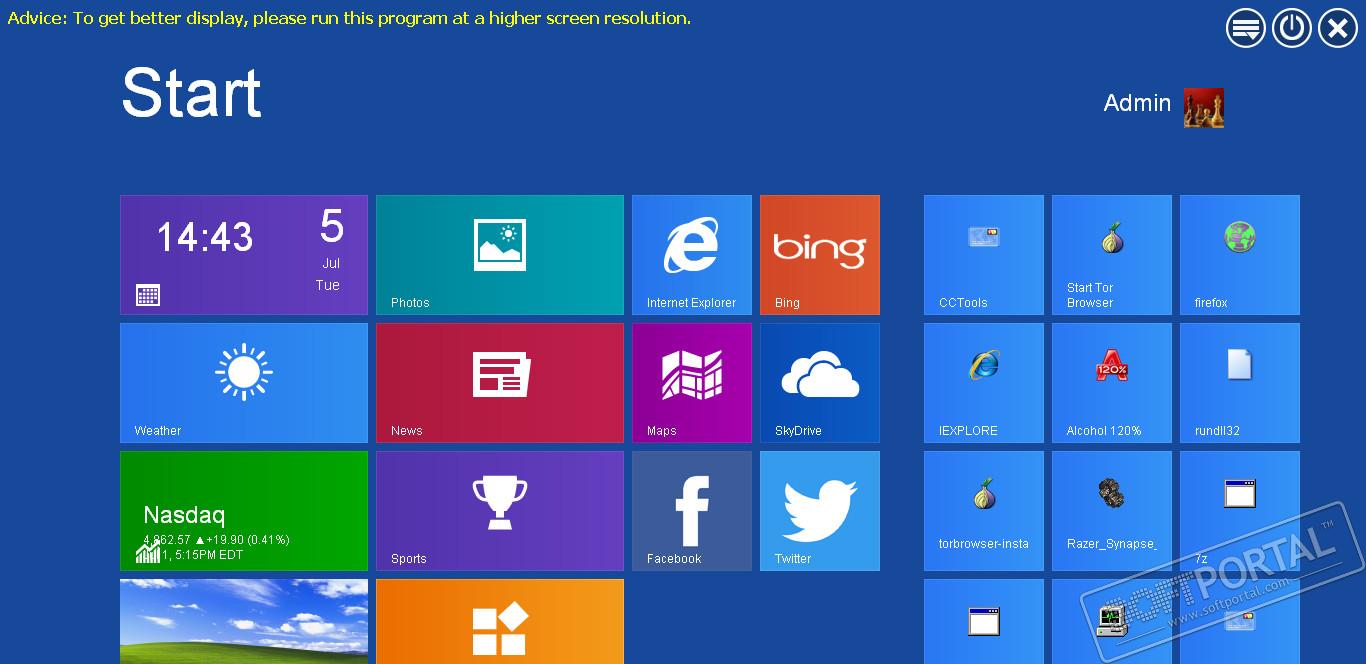
Task: Open the desktop wallpaper tile
Action: [x=244, y=621]
